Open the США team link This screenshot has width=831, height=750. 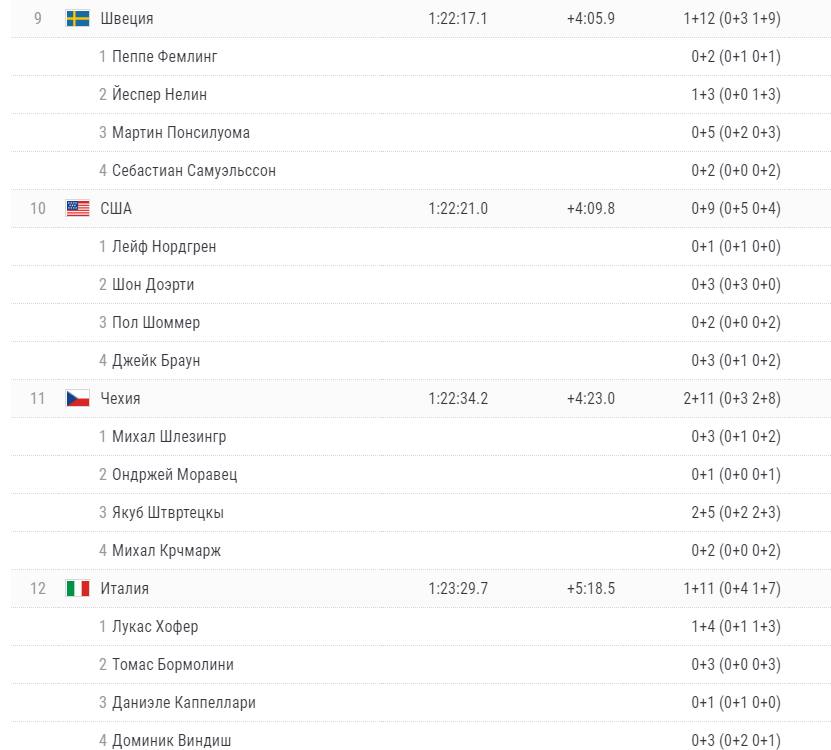click(x=116, y=208)
